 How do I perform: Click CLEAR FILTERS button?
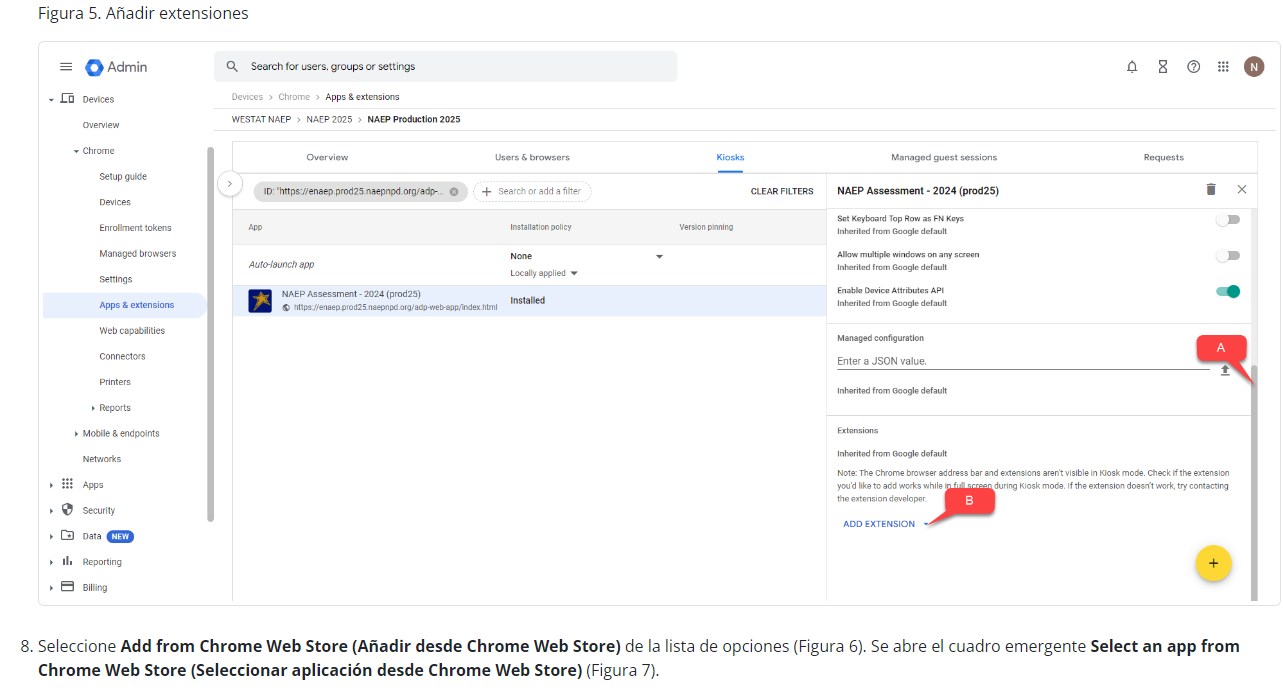(x=781, y=191)
